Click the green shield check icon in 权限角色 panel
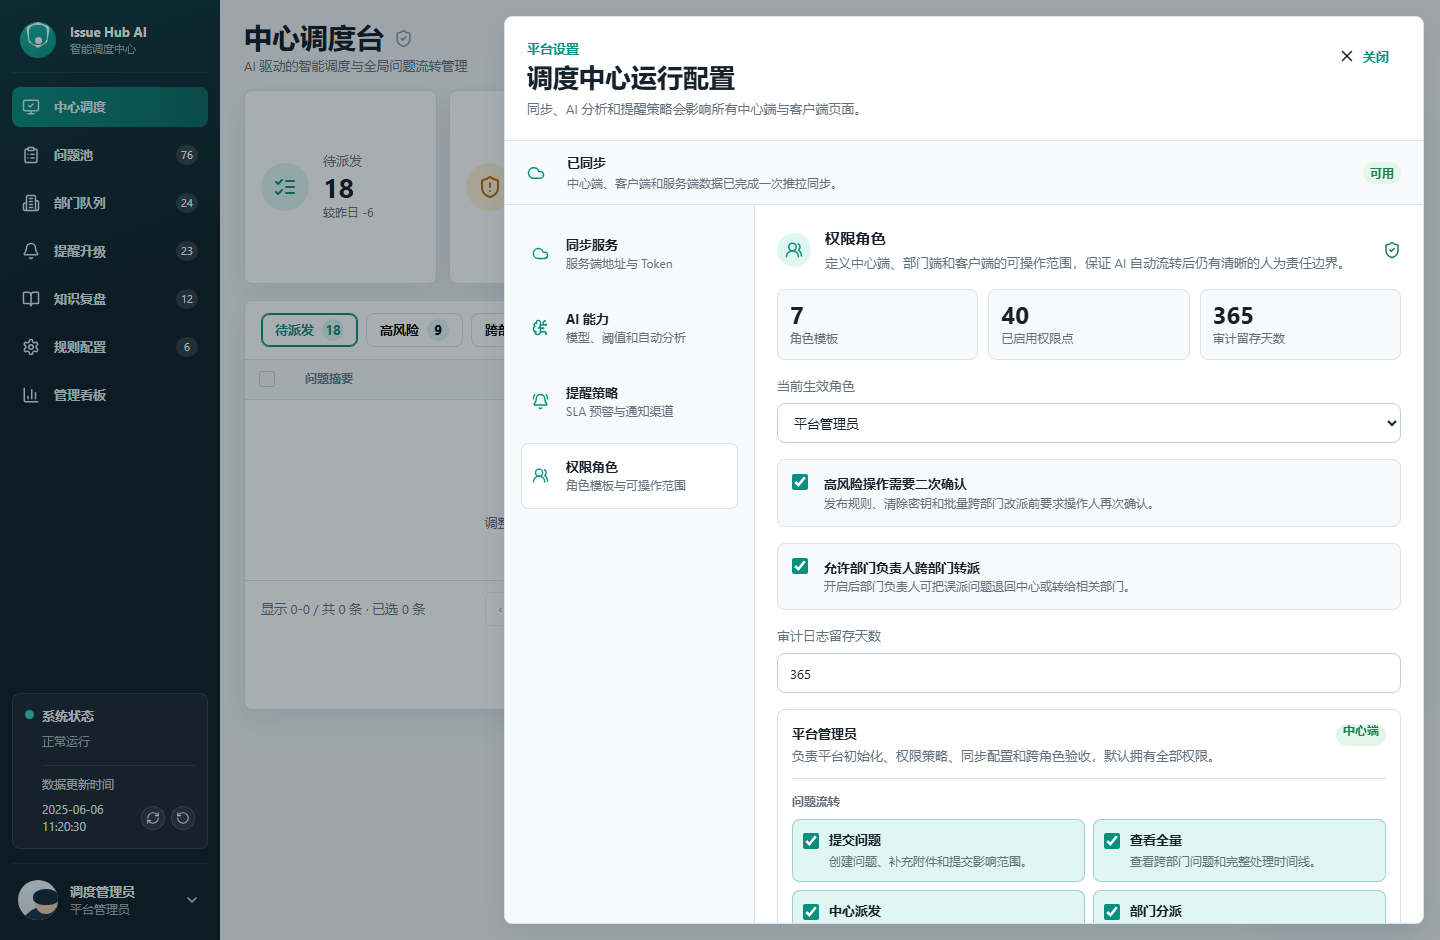This screenshot has width=1440, height=940. coord(1392,250)
